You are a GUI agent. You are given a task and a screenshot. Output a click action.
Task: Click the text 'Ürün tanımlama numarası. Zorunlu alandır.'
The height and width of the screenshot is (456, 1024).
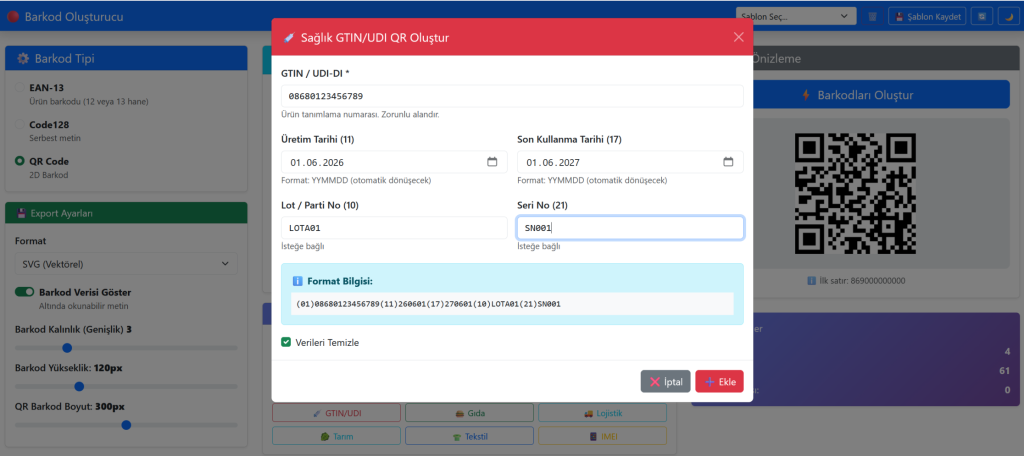coord(360,114)
